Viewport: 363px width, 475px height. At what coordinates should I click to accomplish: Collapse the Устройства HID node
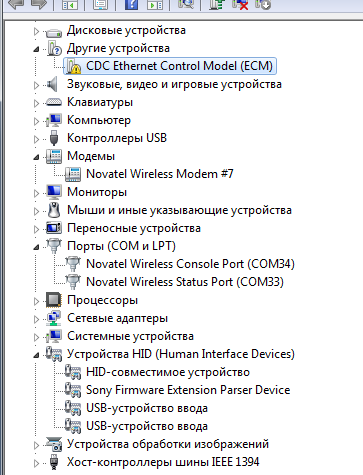click(36, 356)
